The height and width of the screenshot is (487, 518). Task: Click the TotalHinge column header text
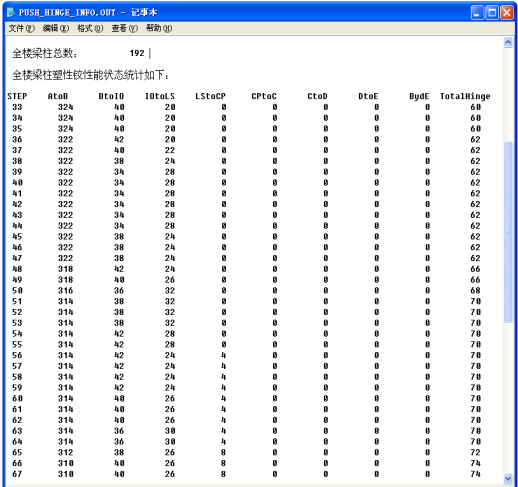pyautogui.click(x=465, y=96)
